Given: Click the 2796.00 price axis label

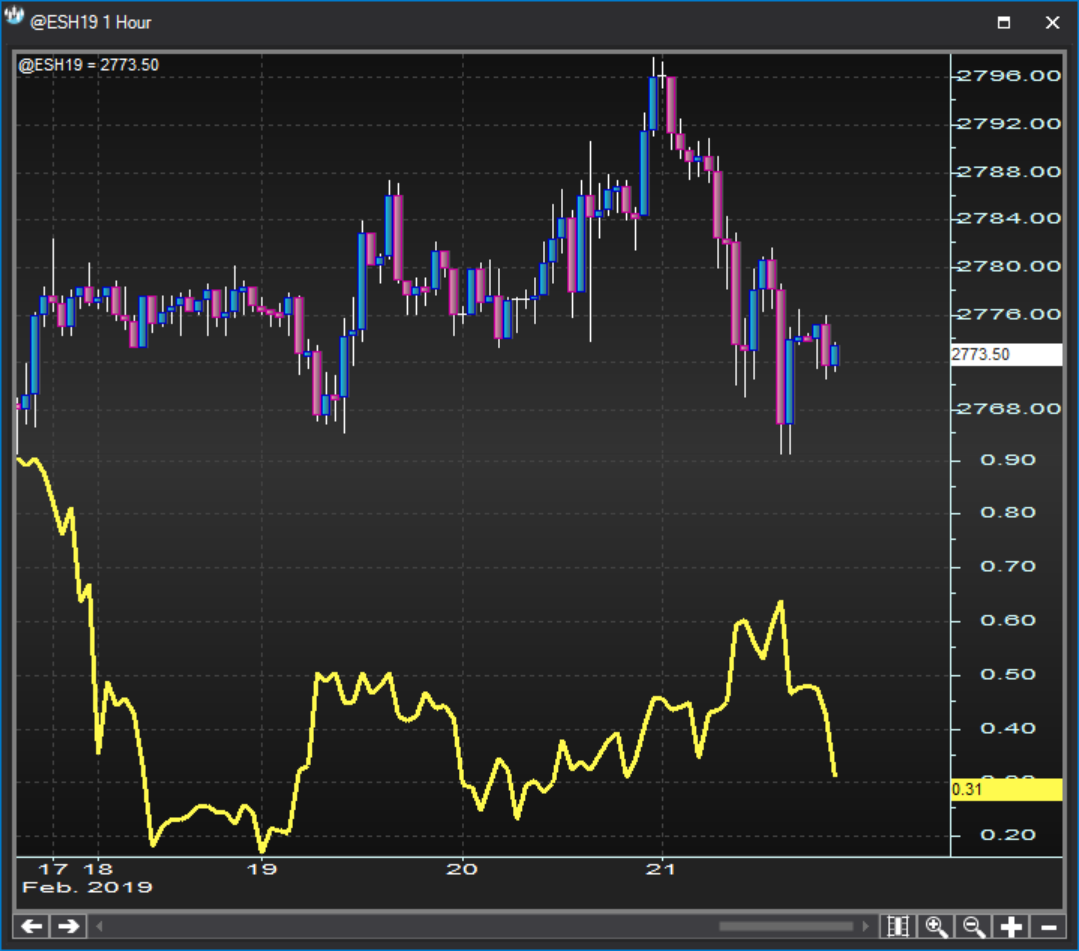Looking at the screenshot, I should [x=1009, y=76].
